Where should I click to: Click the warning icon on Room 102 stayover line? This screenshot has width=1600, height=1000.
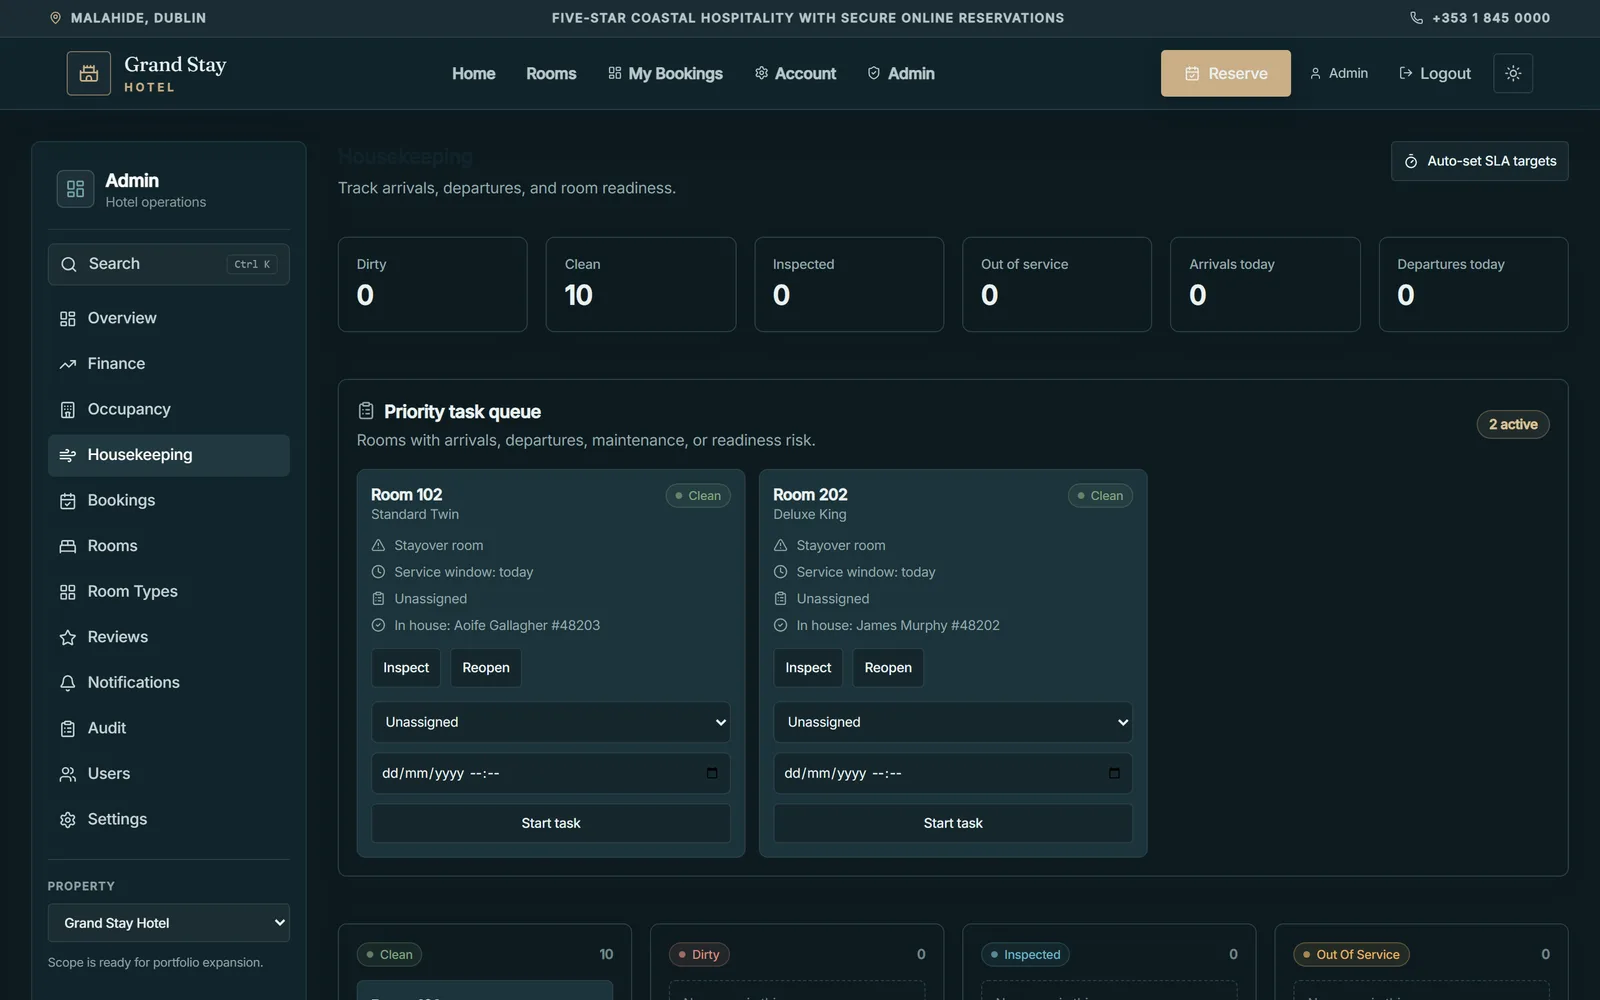pos(378,545)
